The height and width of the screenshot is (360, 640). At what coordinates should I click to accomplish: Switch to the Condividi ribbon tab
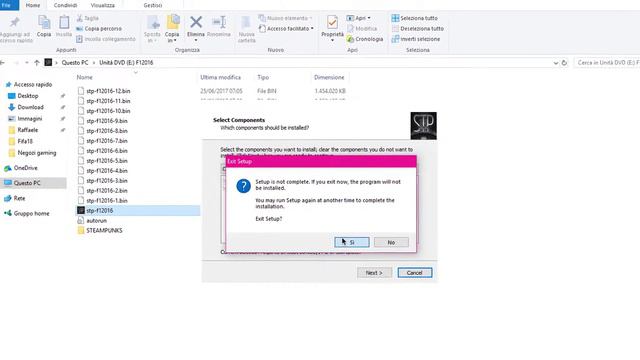point(65,5)
